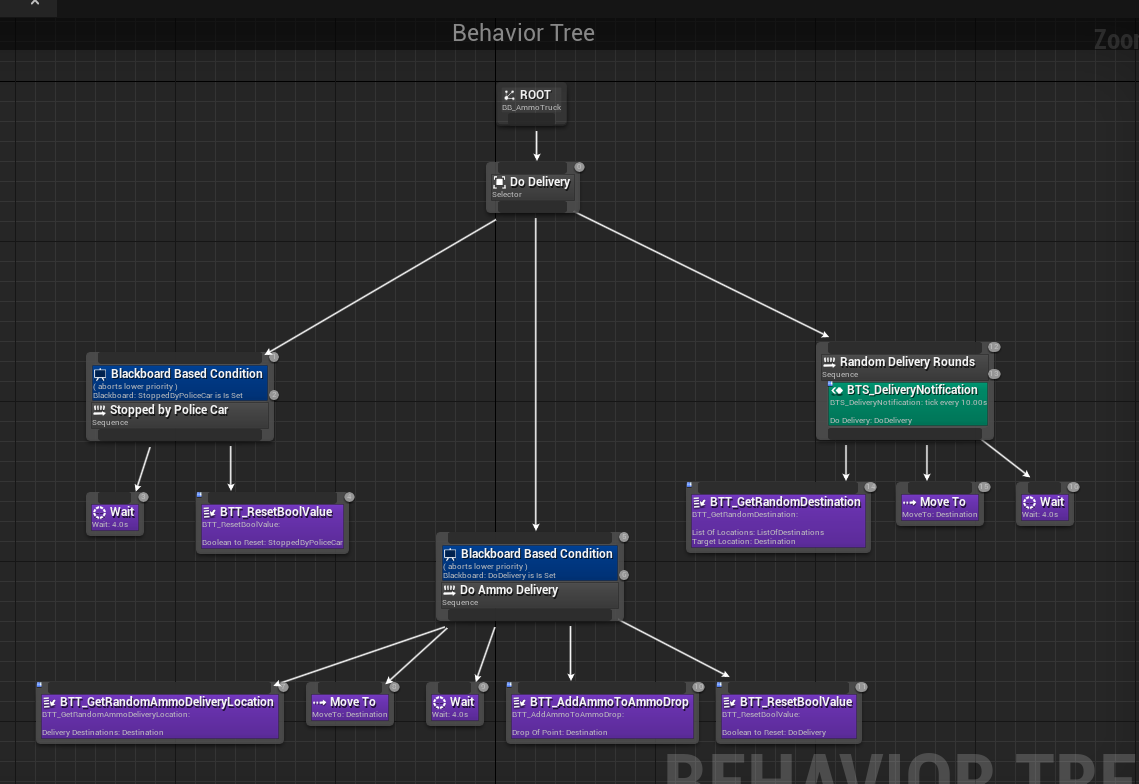Select the Do Ammo Delivery node title

point(509,590)
